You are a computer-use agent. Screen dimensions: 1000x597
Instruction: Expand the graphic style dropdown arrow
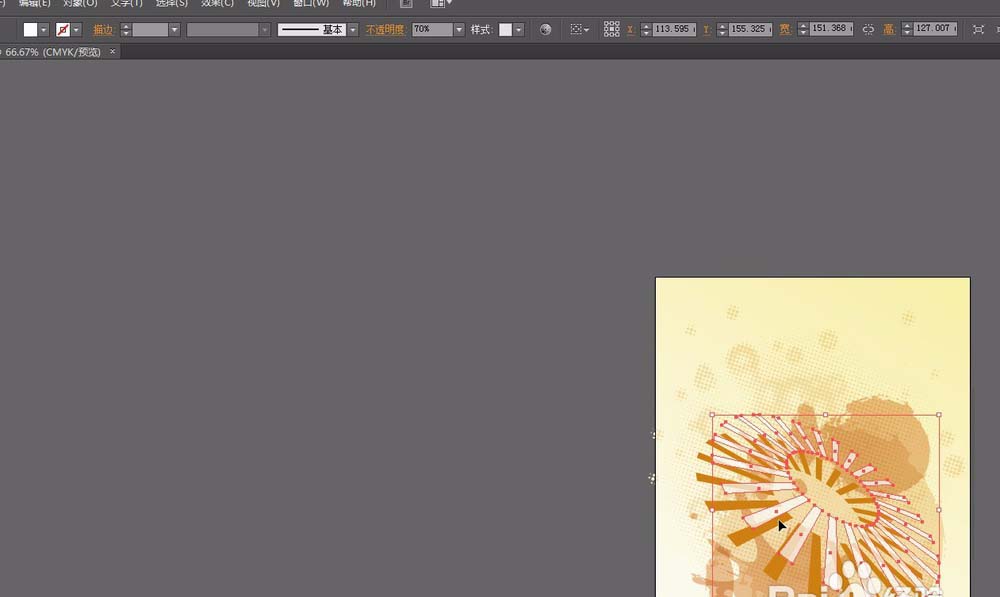point(518,29)
